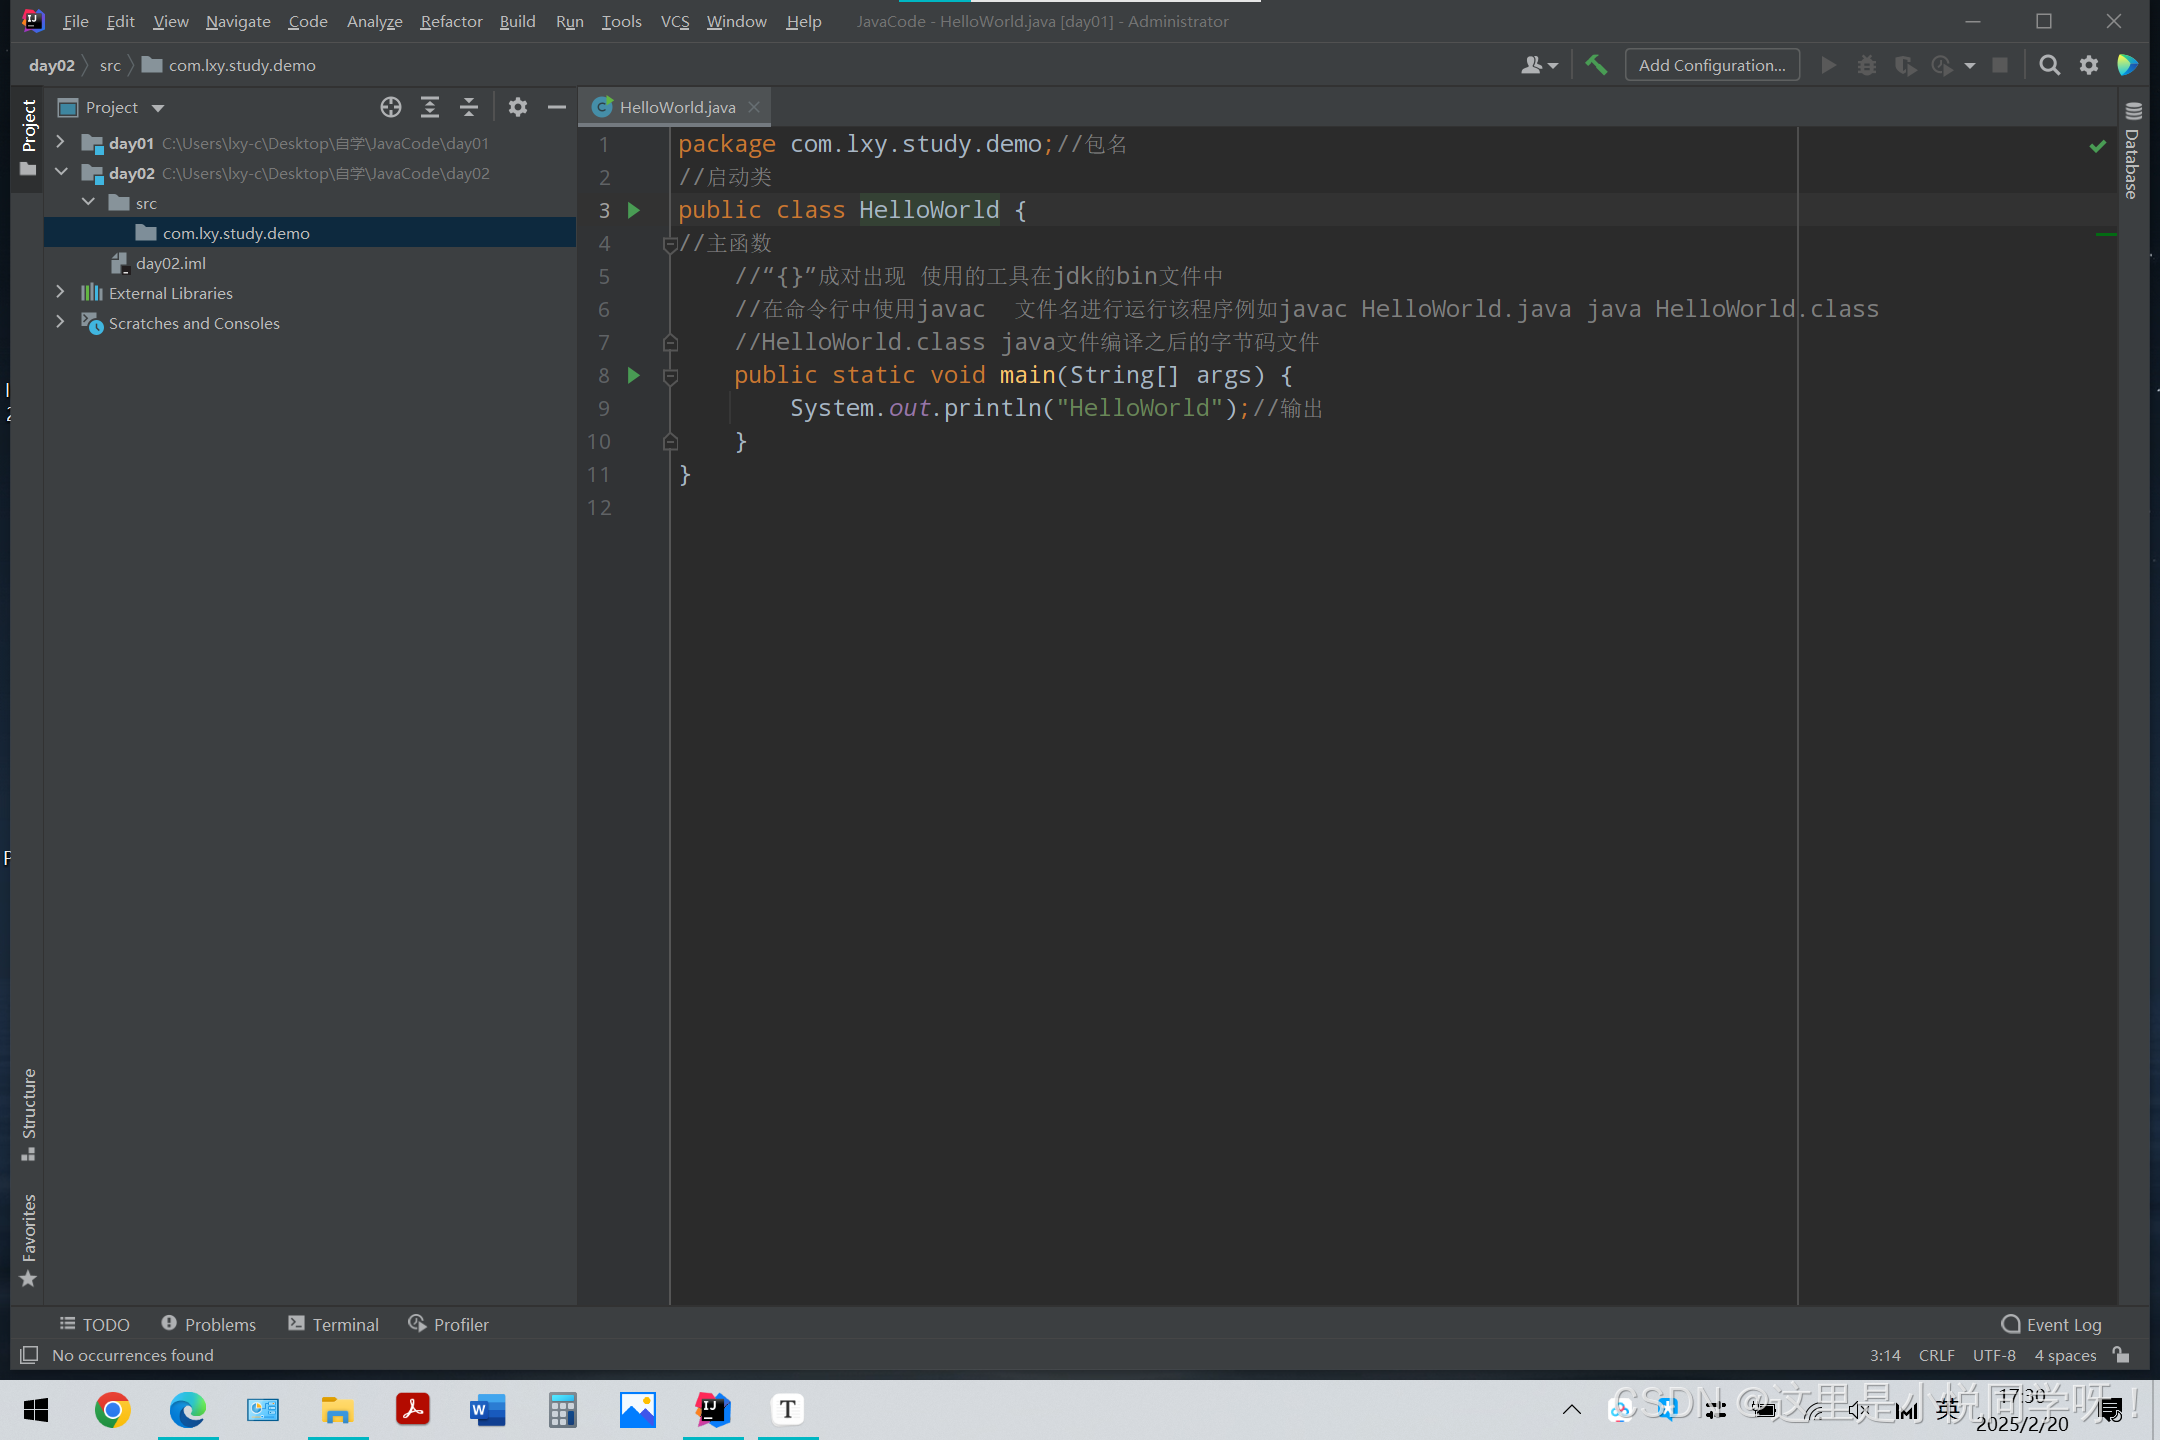Open the Event Log
This screenshot has height=1440, width=2160.
pos(2052,1324)
